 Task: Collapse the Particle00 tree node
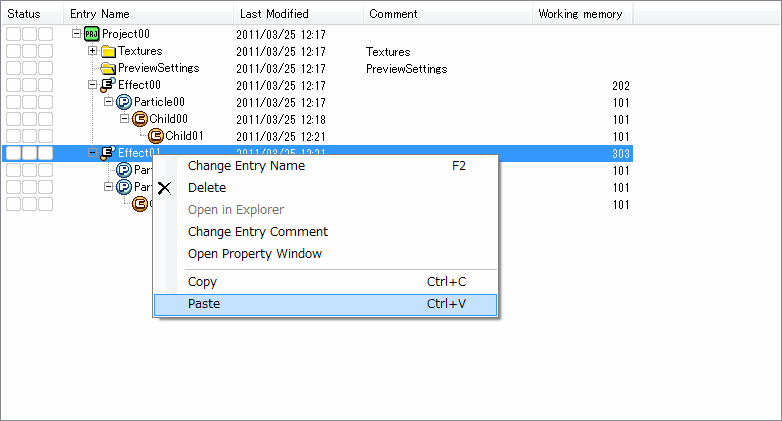click(x=109, y=102)
